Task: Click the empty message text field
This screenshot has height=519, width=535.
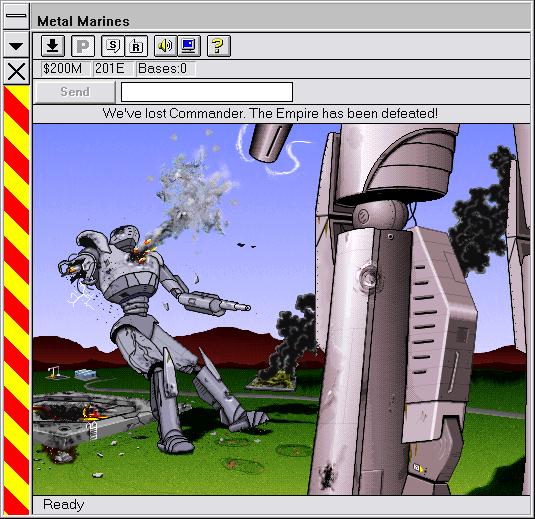Action: click(x=207, y=92)
